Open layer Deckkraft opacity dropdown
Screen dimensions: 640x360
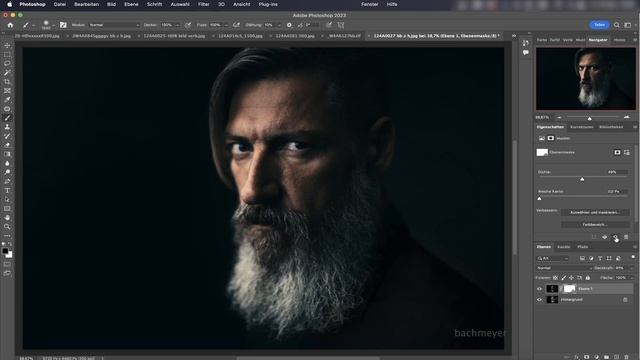[x=633, y=268]
